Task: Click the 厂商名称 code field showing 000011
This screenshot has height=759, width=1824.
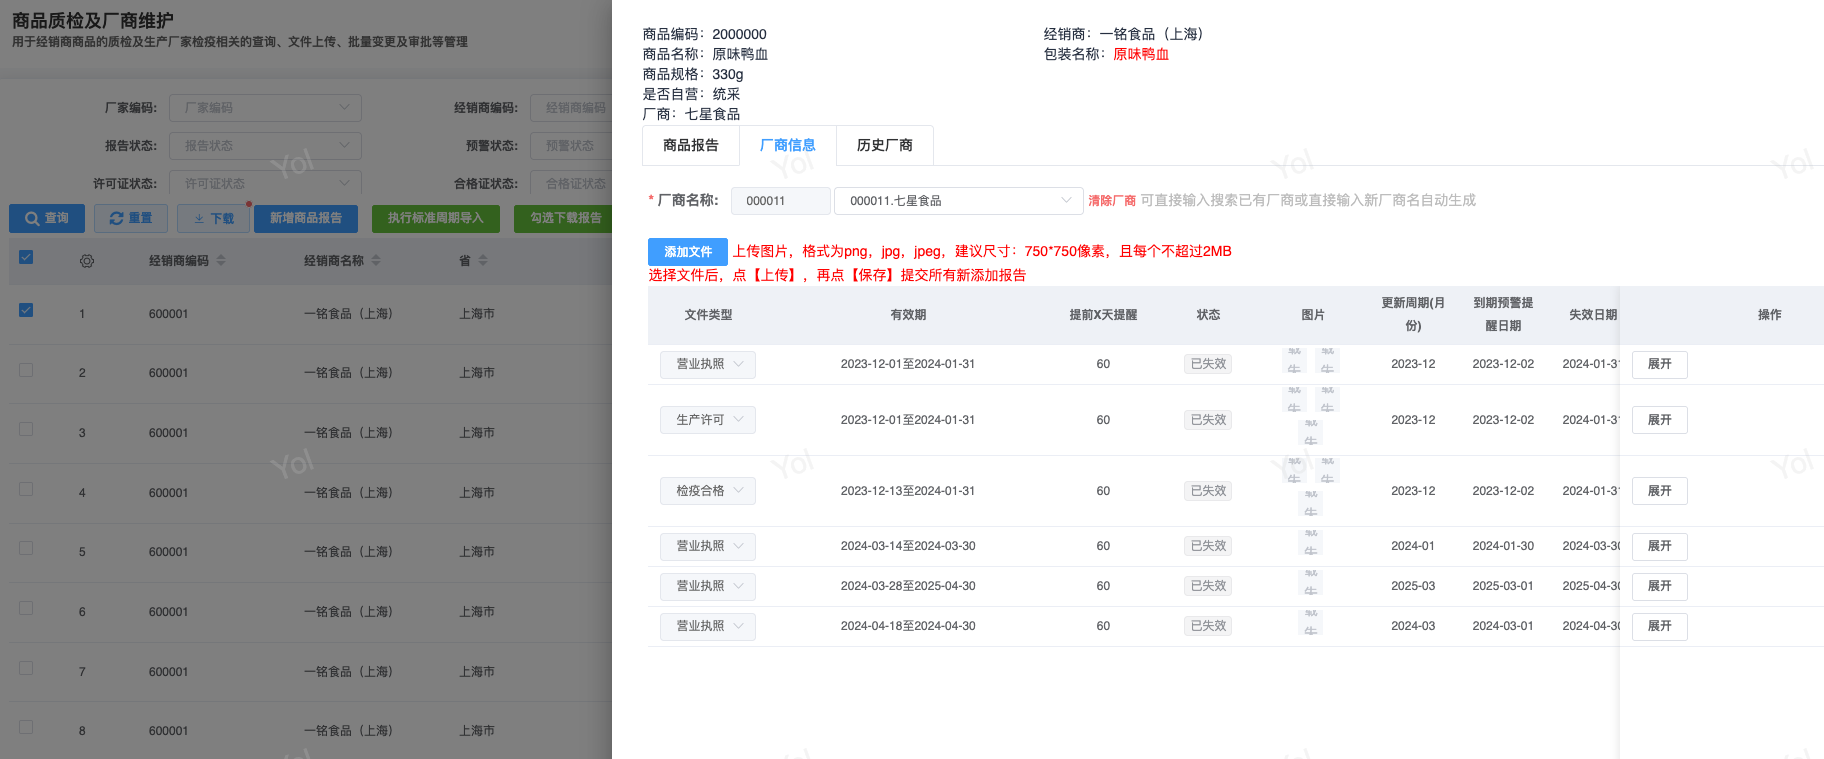Action: point(780,201)
